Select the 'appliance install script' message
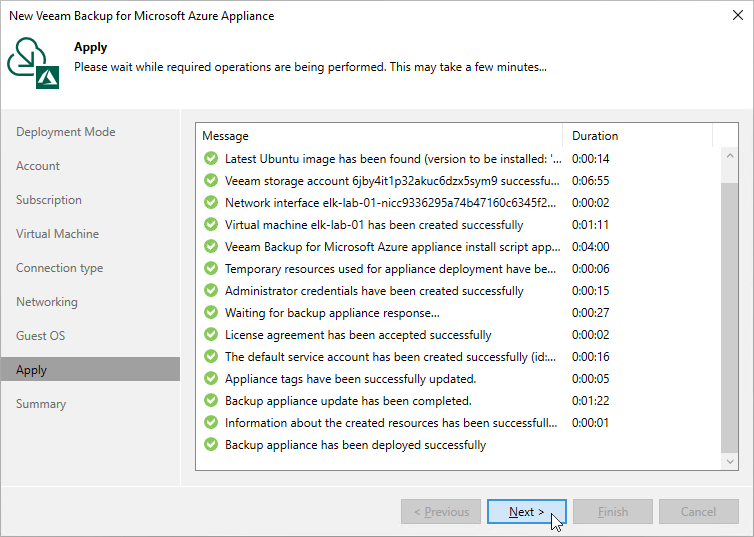Screen dimensions: 754x537 click(x=392, y=247)
